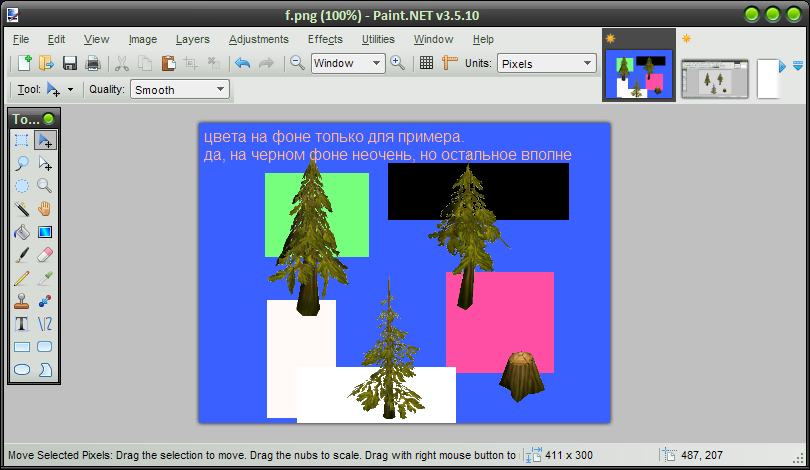The height and width of the screenshot is (470, 810).
Task: Open a file with Open icon
Action: tap(46, 64)
